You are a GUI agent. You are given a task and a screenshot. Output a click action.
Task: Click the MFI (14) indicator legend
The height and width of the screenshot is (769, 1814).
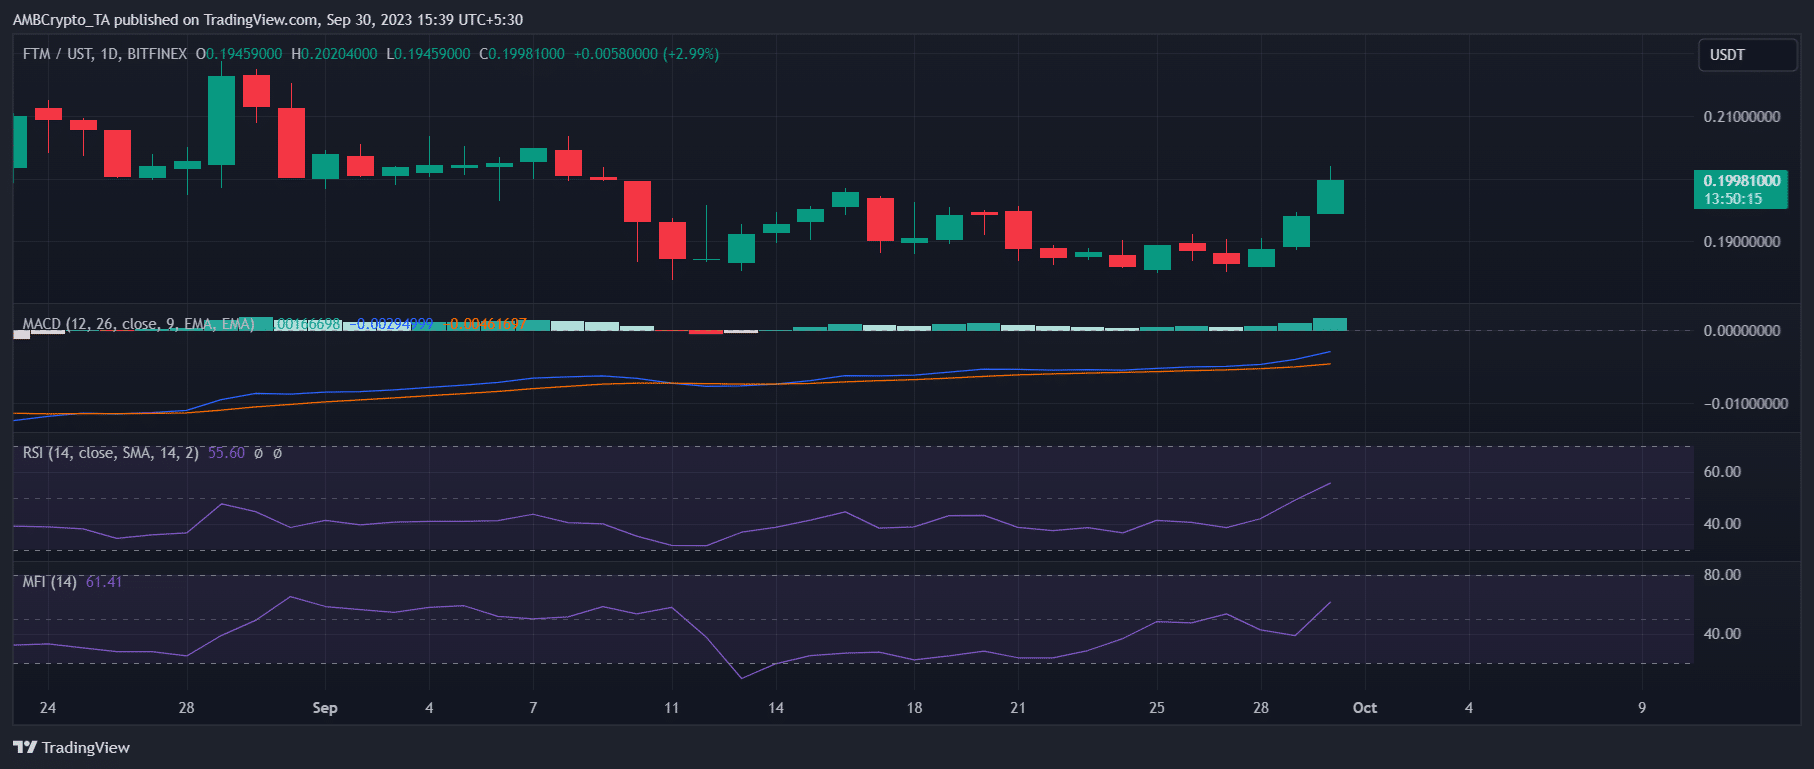click(50, 582)
